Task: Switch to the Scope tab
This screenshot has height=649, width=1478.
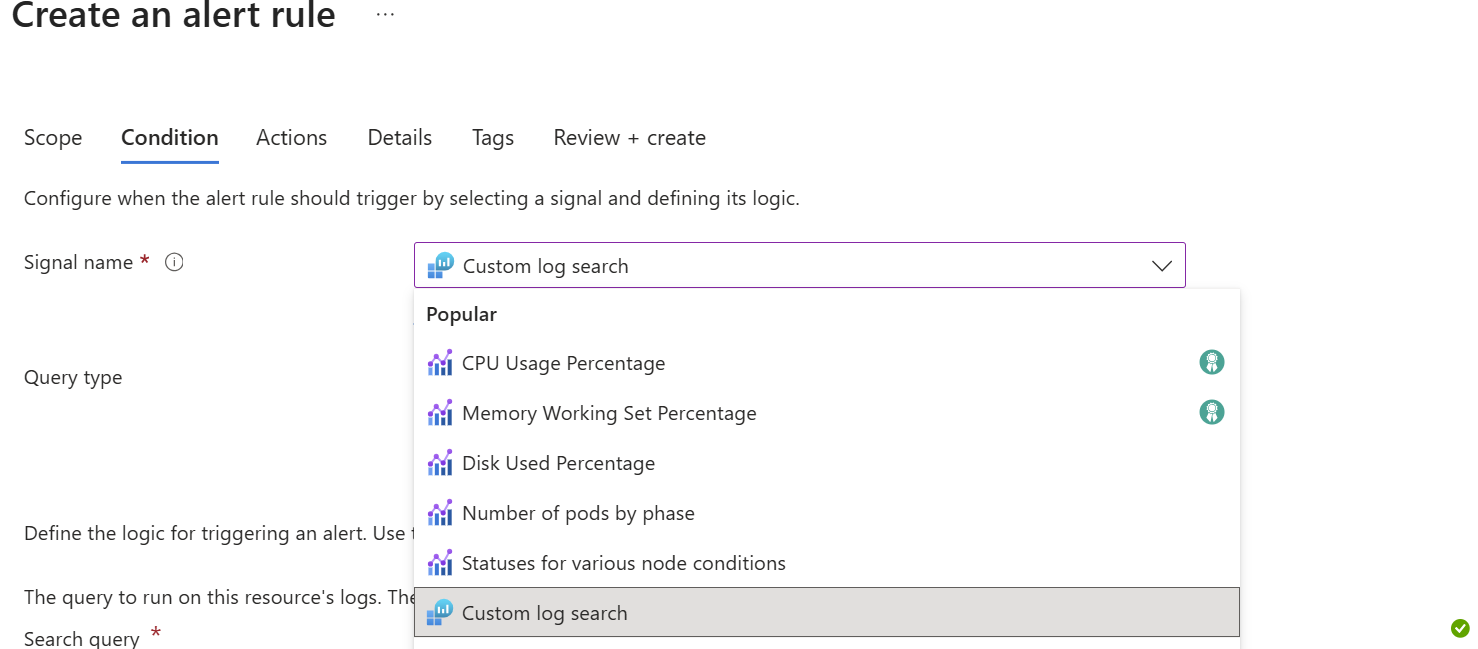Action: click(52, 137)
